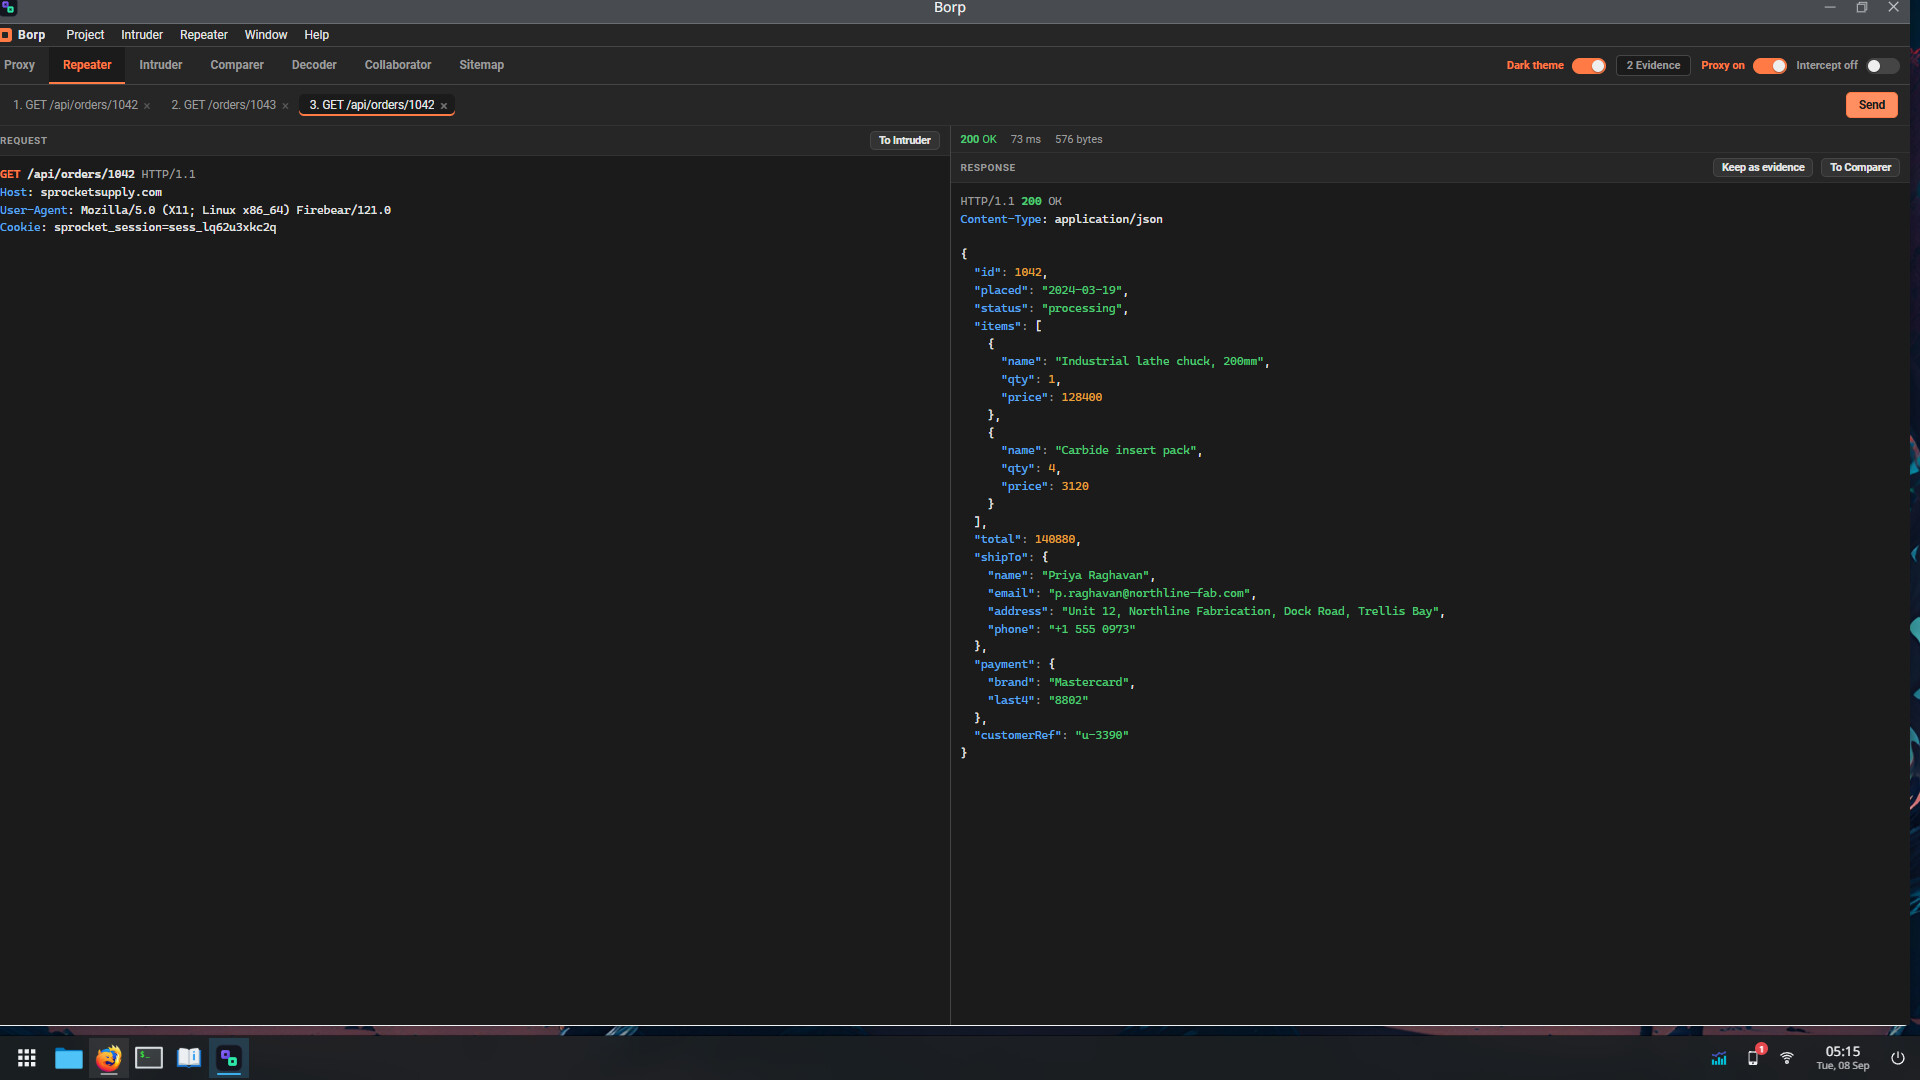1920x1080 pixels.
Task: Click the To Intruder button
Action: point(904,141)
